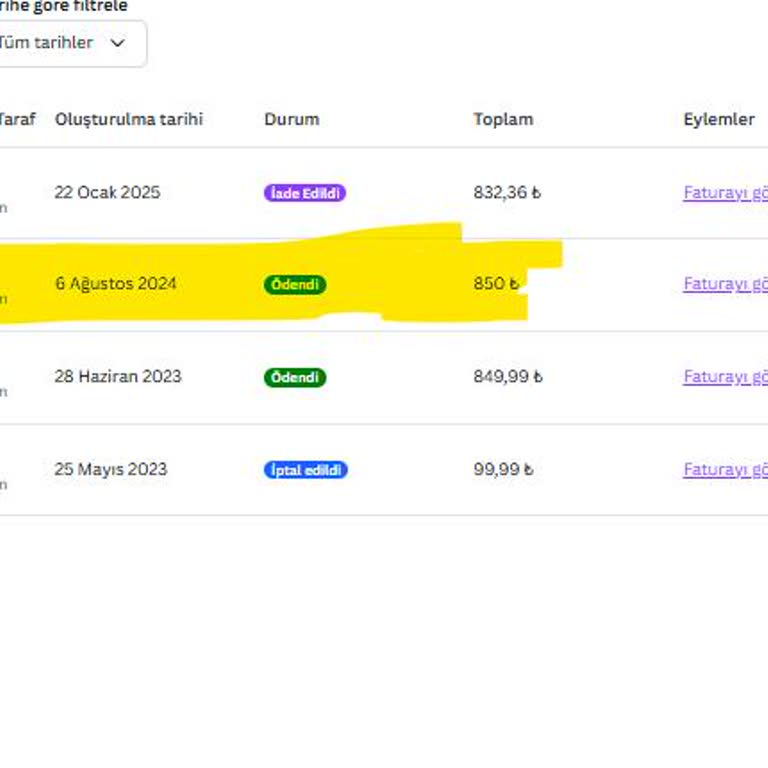Select the date 28 Haziran 2023
The image size is (768, 768).
coord(118,376)
